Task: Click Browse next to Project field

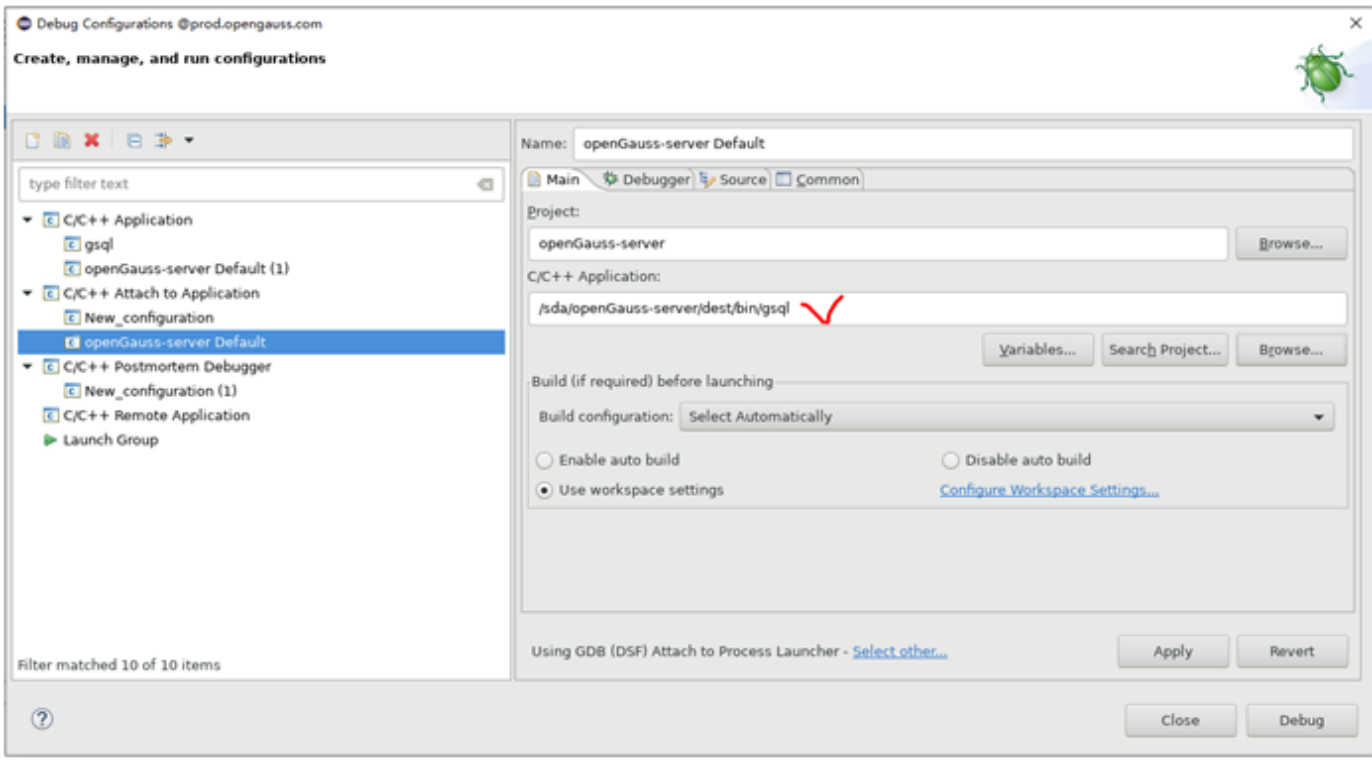Action: tap(1291, 244)
